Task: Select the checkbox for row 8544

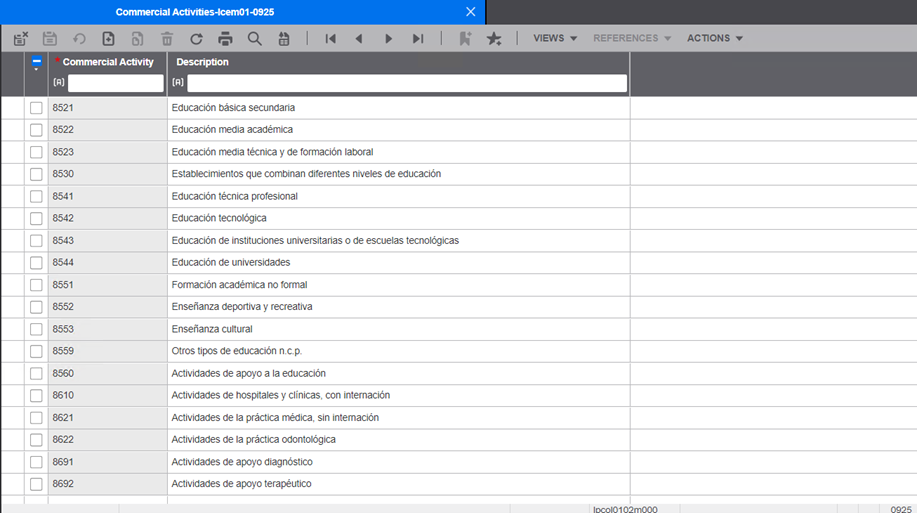Action: point(36,263)
